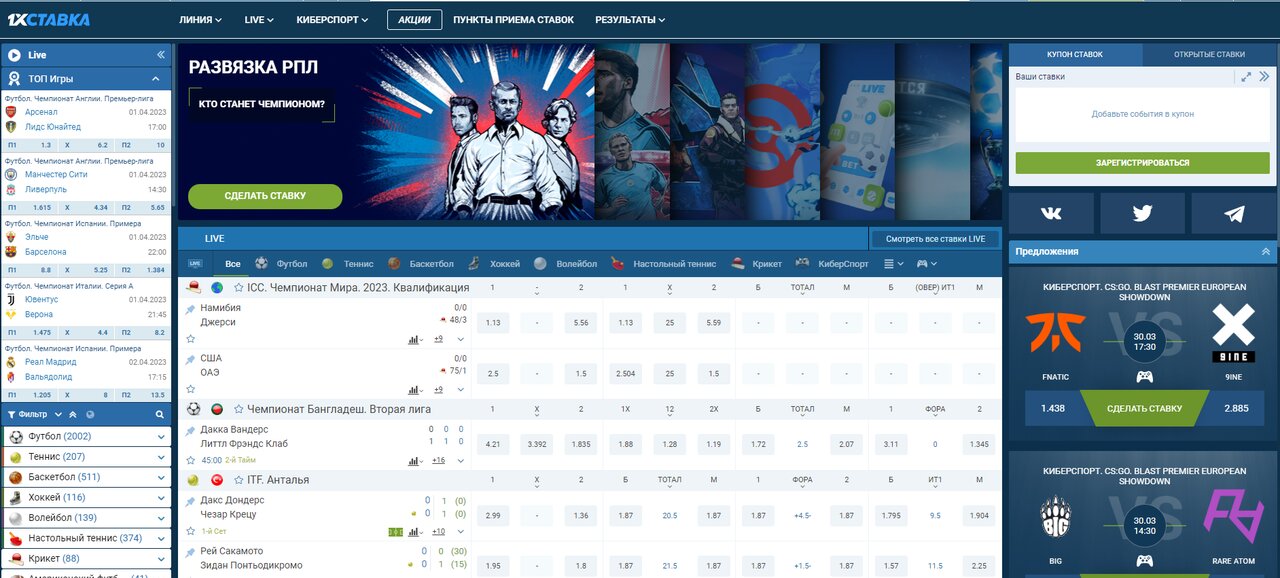The height and width of the screenshot is (578, 1280).
Task: Bet on 9INE at odds 2.885
Action: pyautogui.click(x=1236, y=408)
